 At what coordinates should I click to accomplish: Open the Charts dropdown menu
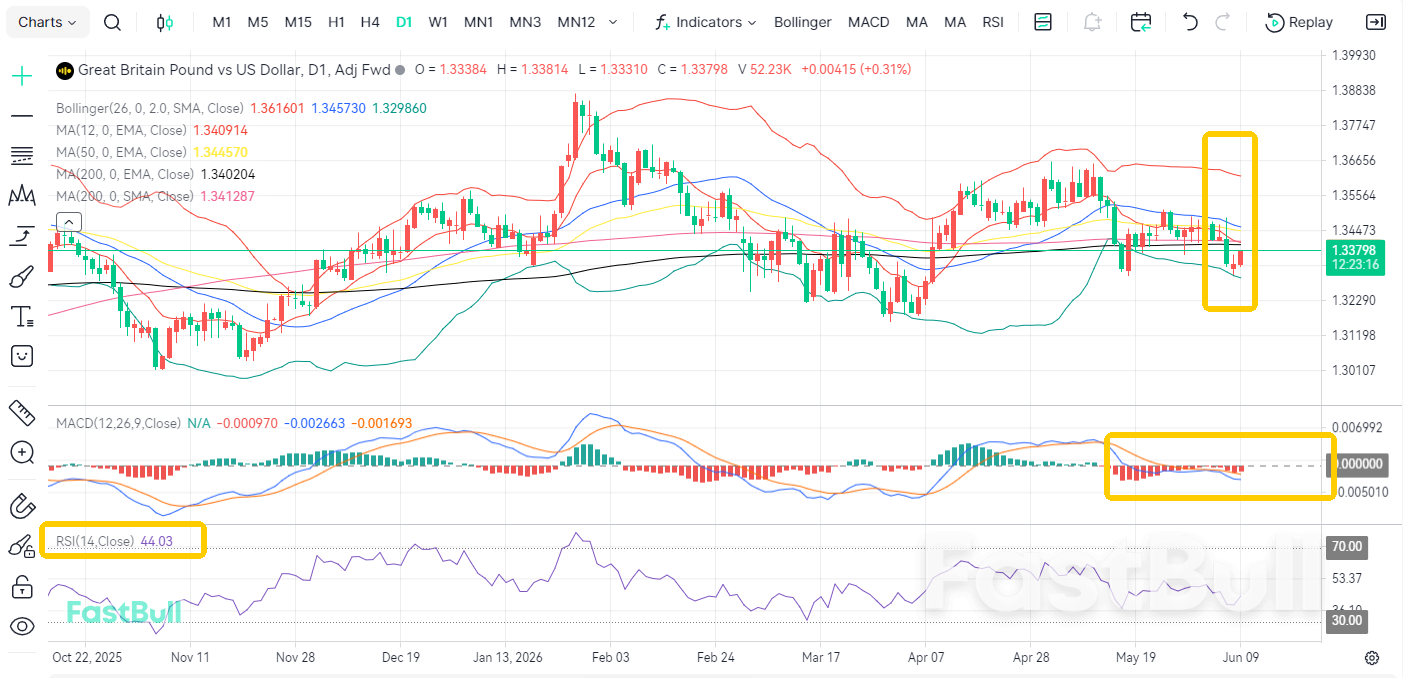click(x=48, y=22)
